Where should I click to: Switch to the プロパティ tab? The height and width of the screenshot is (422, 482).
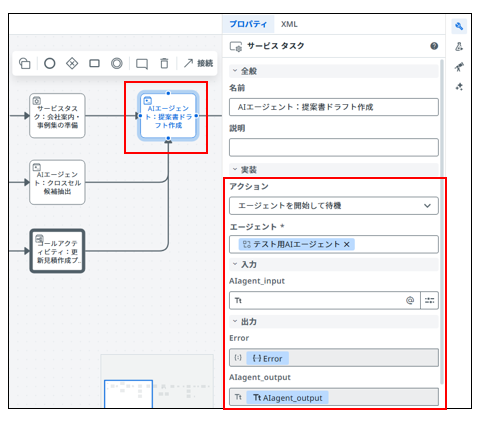click(x=248, y=24)
